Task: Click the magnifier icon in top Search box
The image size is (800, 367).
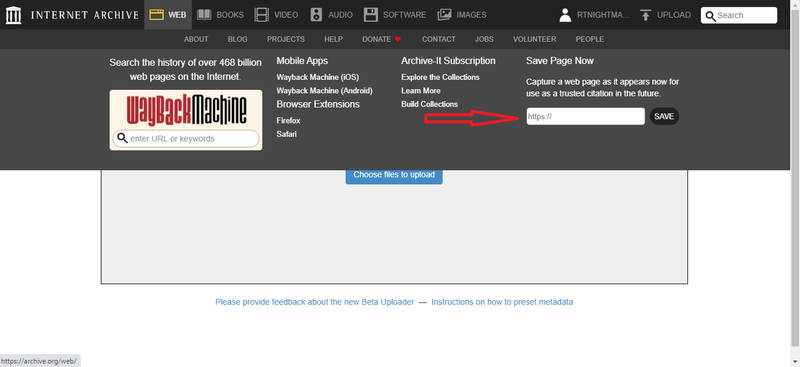Action: [710, 16]
